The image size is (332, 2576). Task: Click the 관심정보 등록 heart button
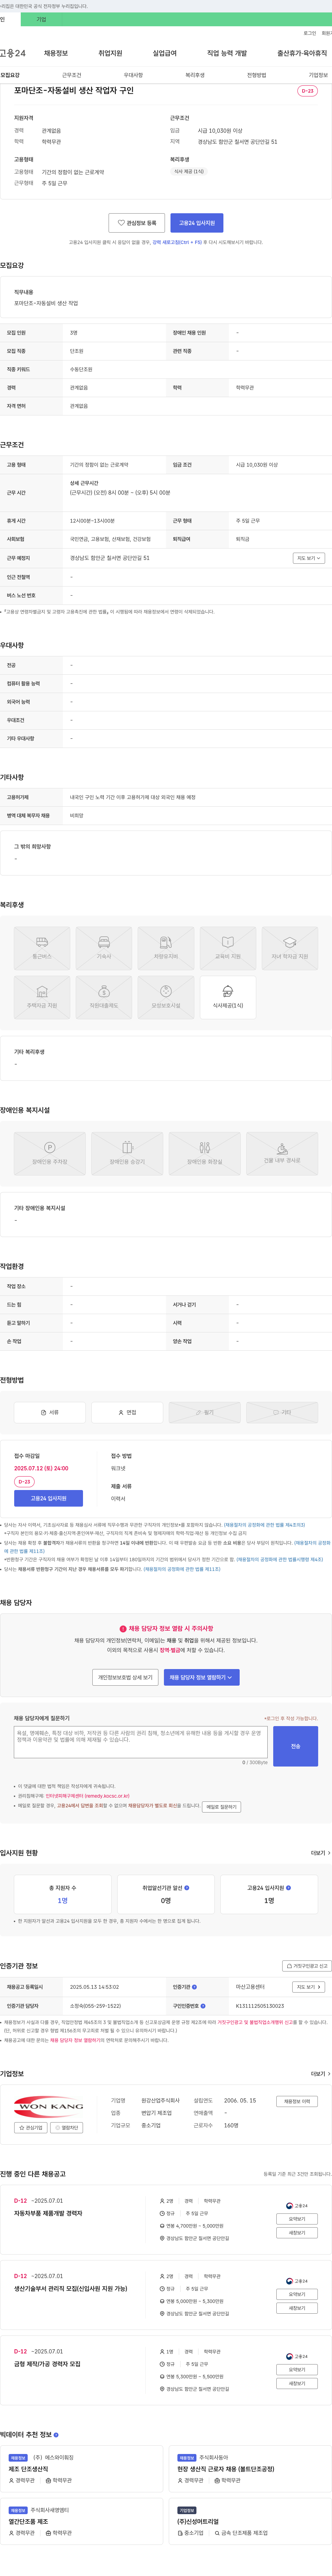click(137, 223)
